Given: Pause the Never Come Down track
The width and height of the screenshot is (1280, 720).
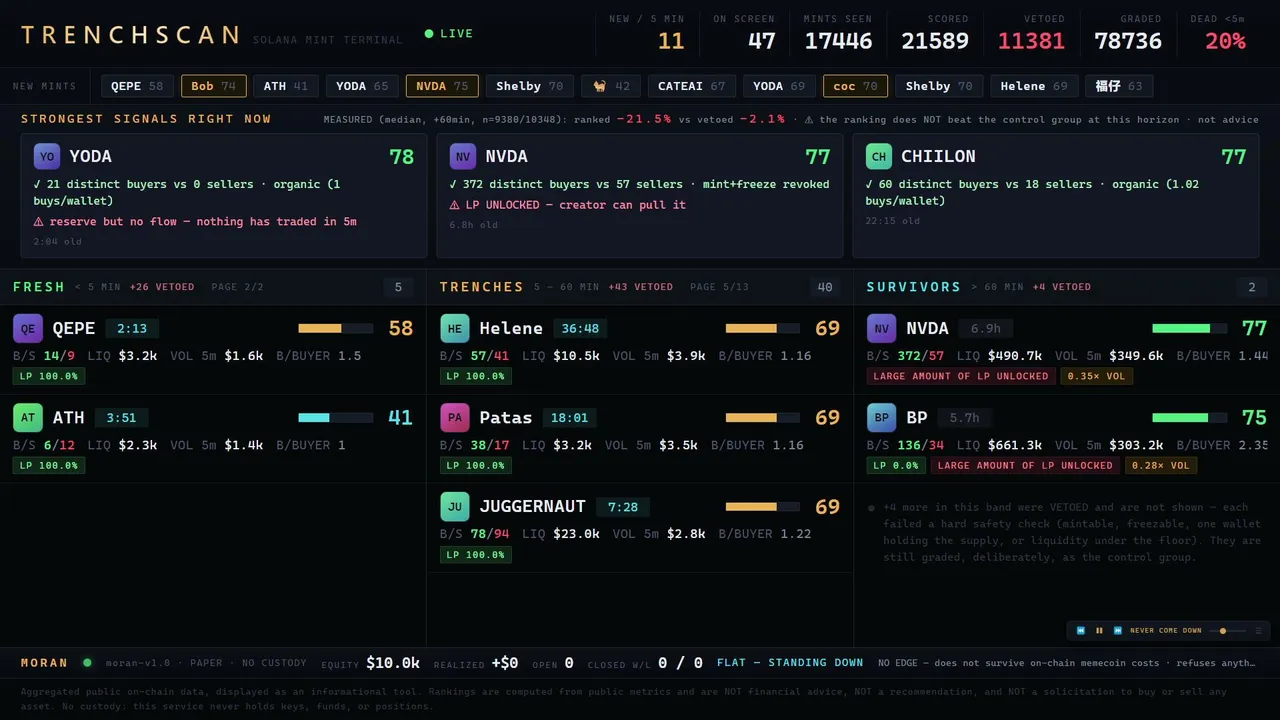Looking at the screenshot, I should (x=1100, y=631).
